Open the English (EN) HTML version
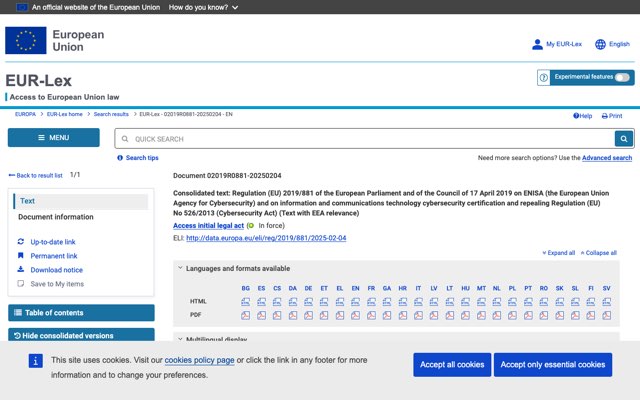 (x=356, y=302)
